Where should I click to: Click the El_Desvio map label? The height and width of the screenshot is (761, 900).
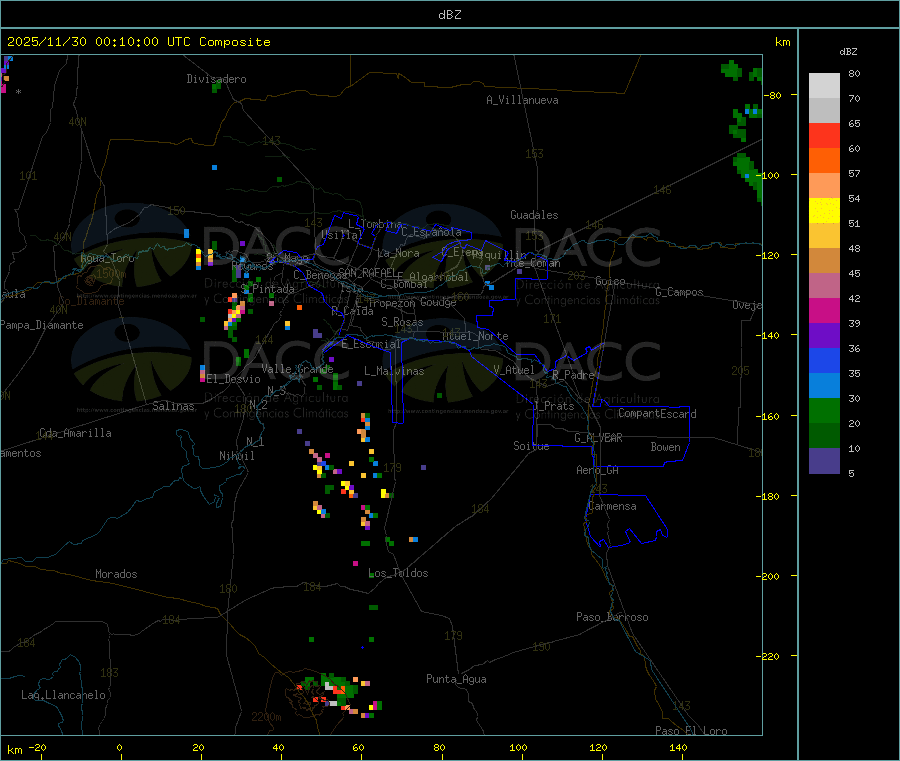pos(233,379)
